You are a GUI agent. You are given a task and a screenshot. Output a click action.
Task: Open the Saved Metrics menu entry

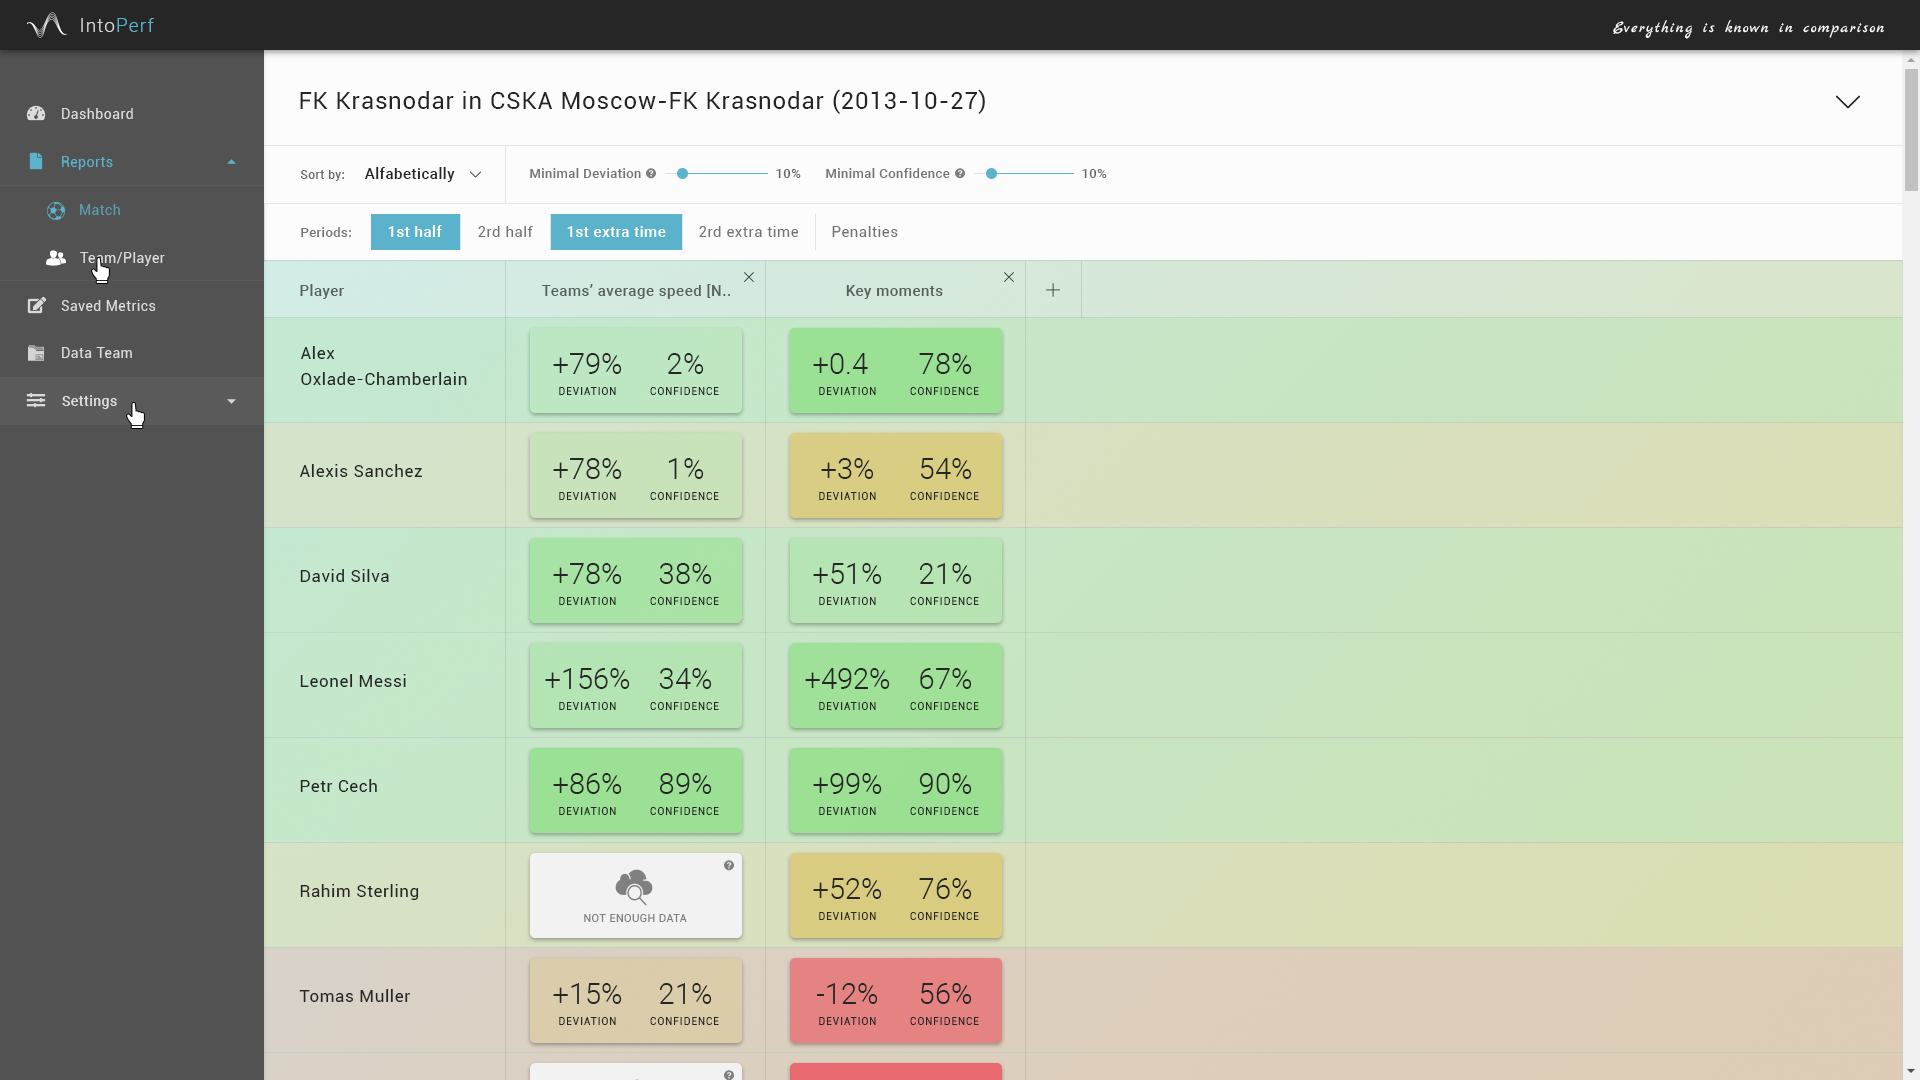(x=107, y=305)
